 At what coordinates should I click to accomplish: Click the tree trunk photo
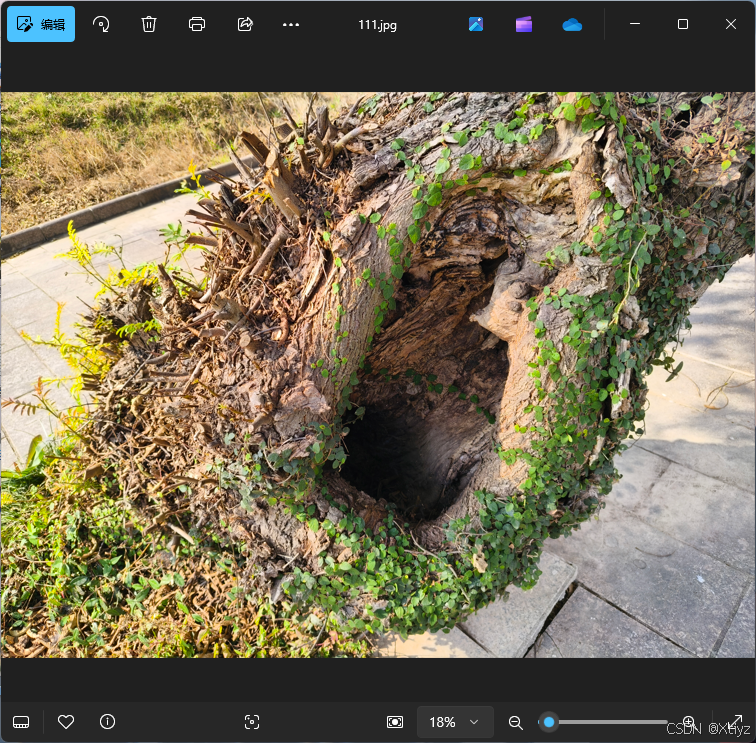click(x=378, y=375)
